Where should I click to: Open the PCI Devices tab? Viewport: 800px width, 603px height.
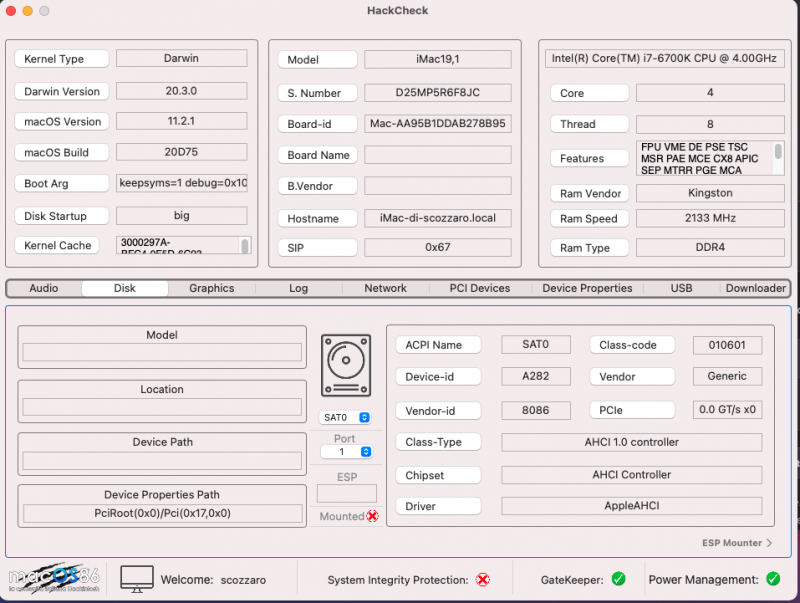click(482, 288)
